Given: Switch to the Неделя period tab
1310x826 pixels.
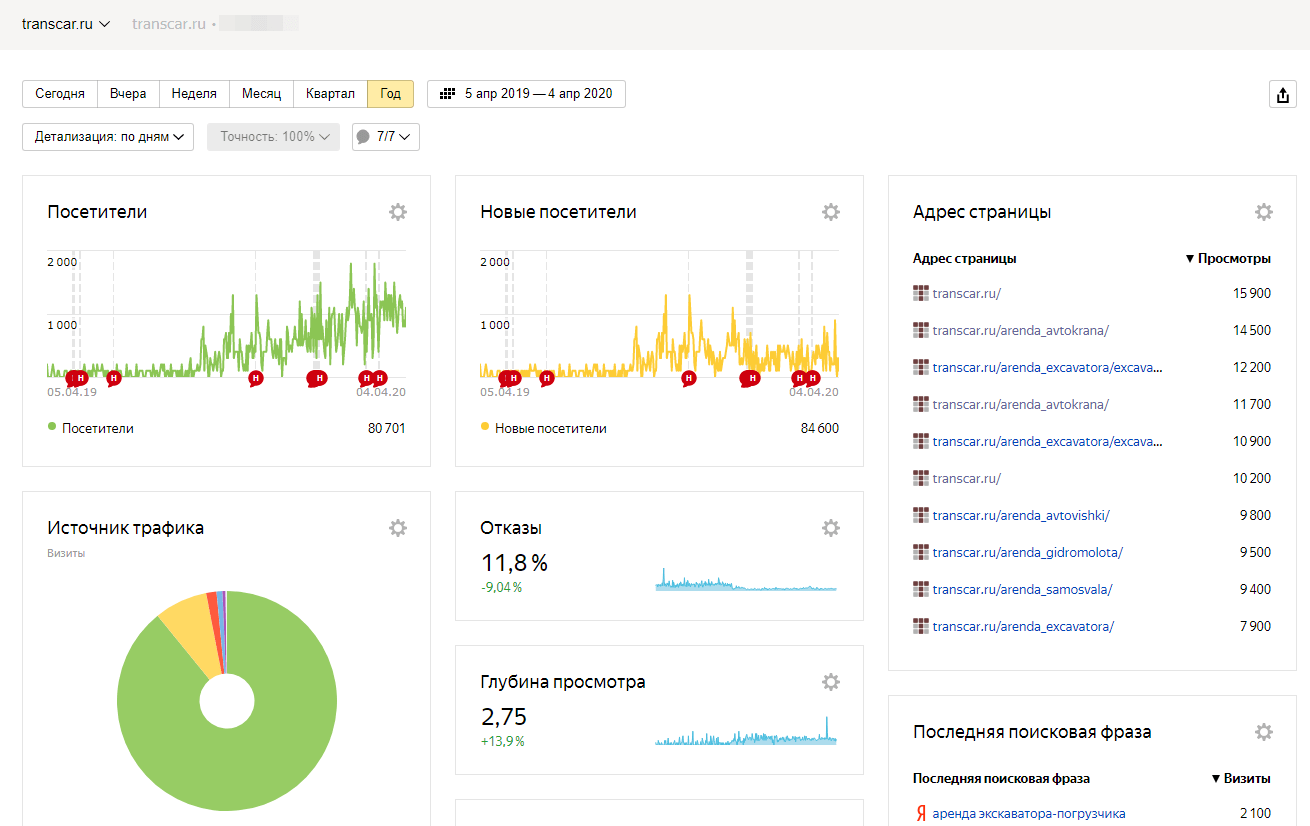Looking at the screenshot, I should click(x=194, y=94).
